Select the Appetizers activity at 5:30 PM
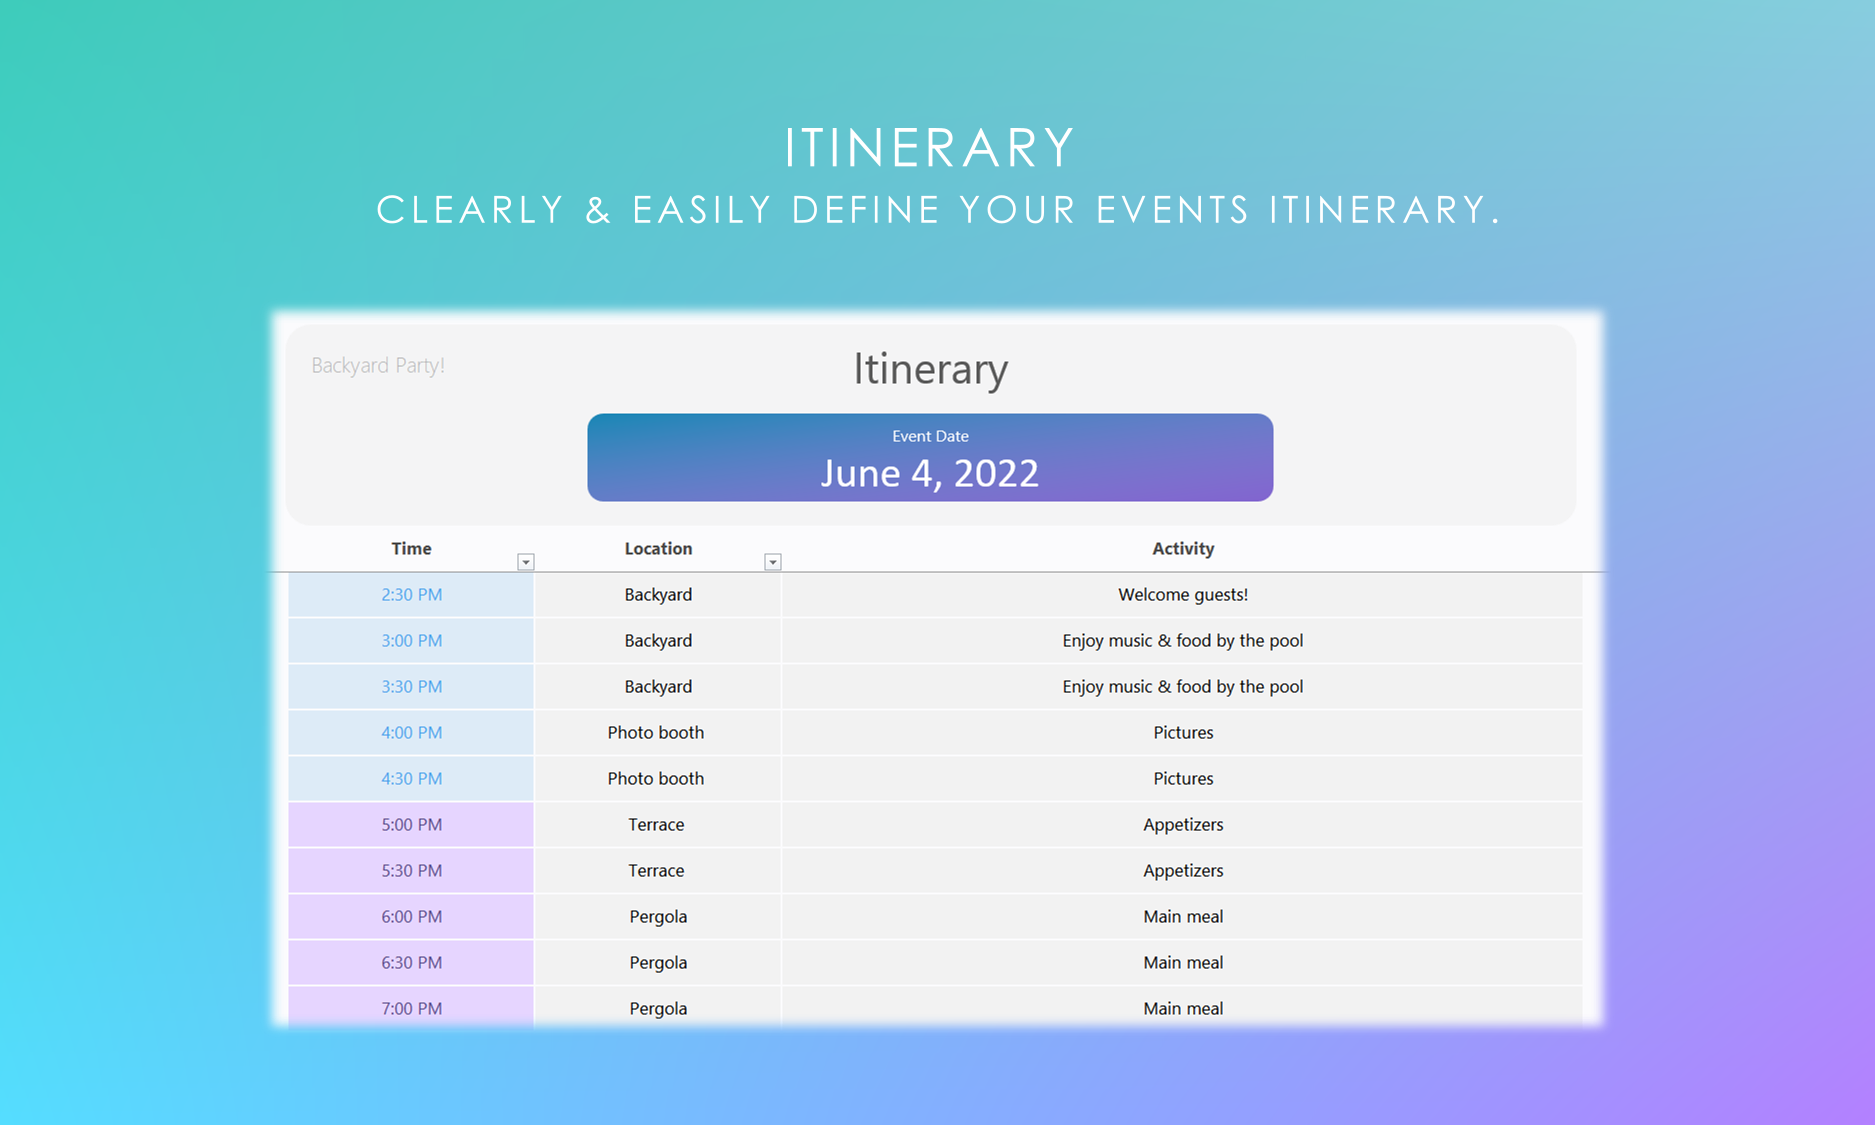Screen dimensions: 1875x1125 pos(1182,871)
